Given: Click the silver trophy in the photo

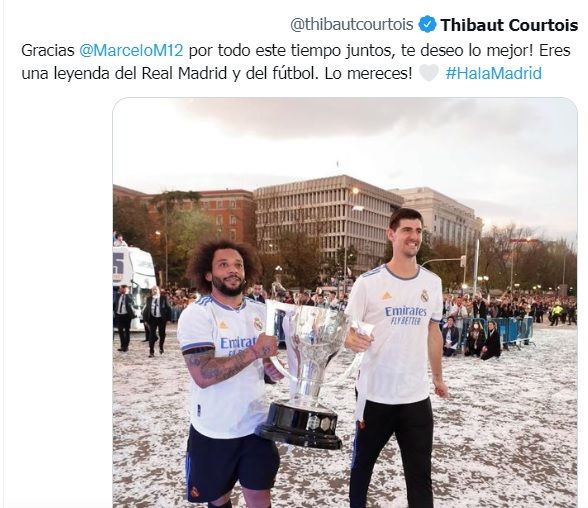Looking at the screenshot, I should (x=308, y=373).
